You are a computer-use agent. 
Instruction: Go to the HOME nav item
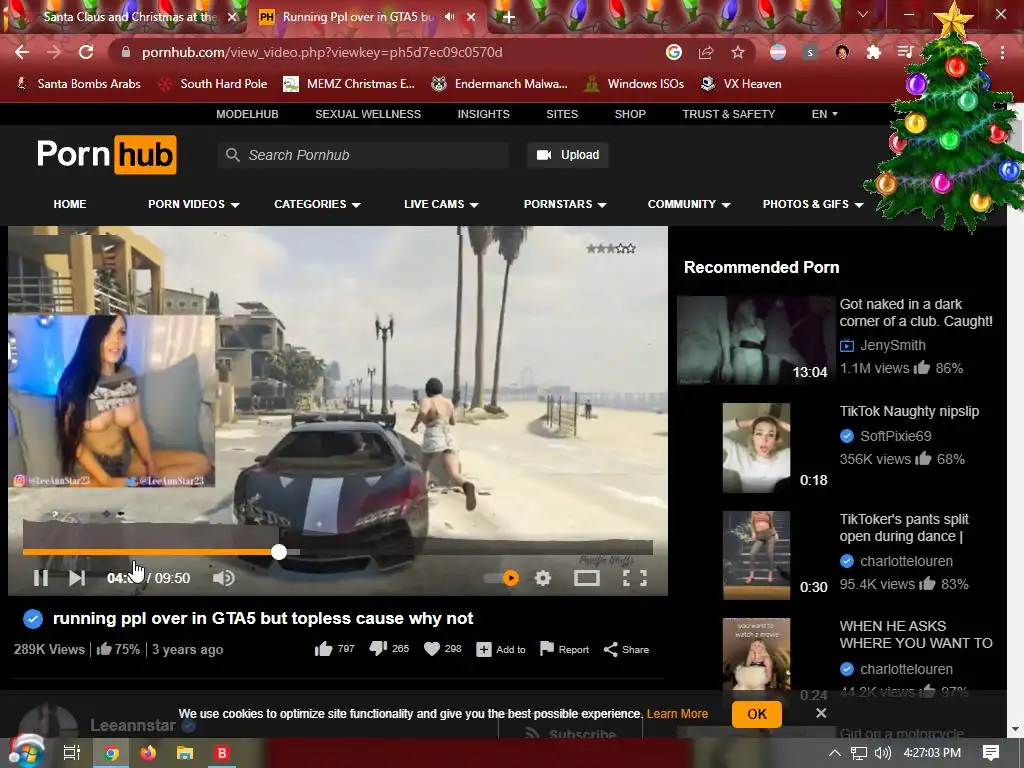click(70, 204)
